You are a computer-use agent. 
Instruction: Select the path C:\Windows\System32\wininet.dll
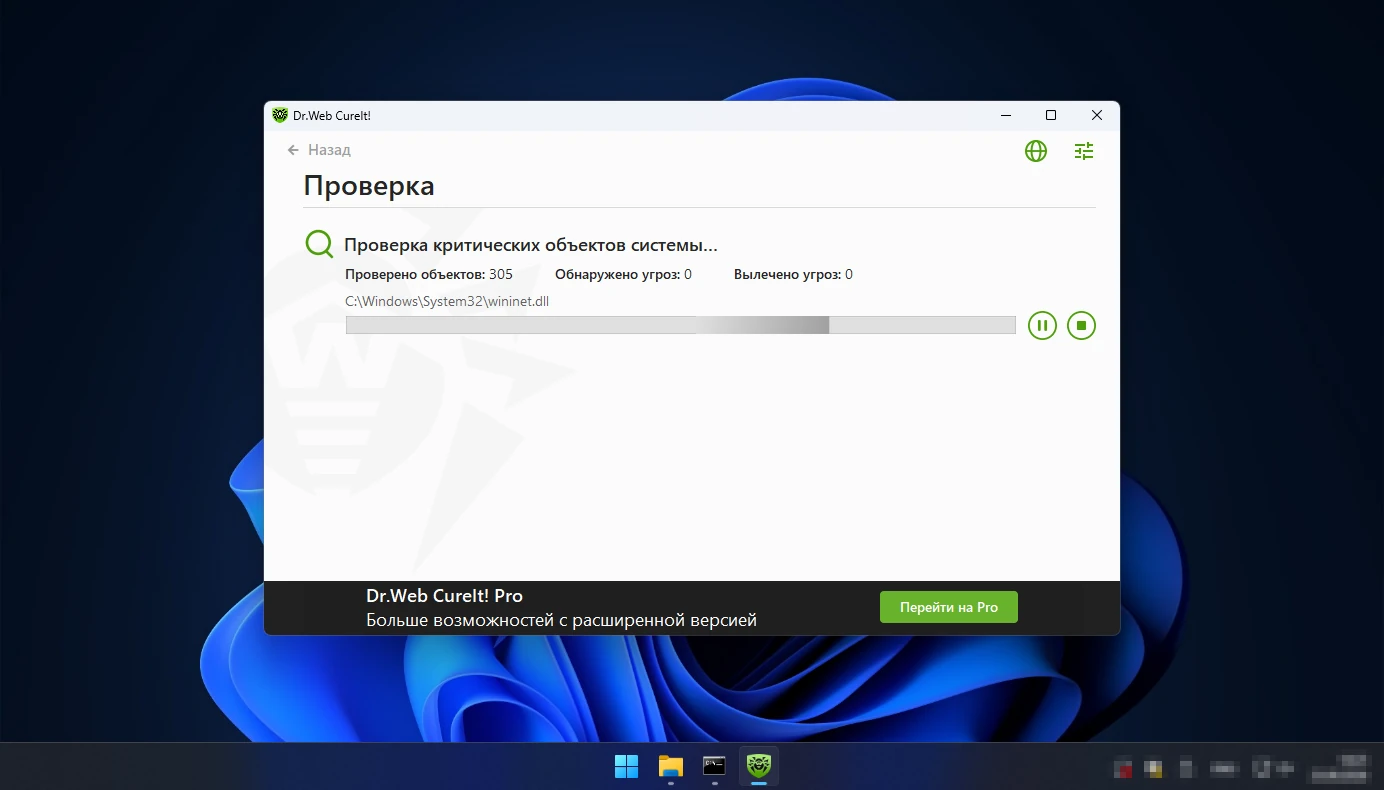(447, 301)
